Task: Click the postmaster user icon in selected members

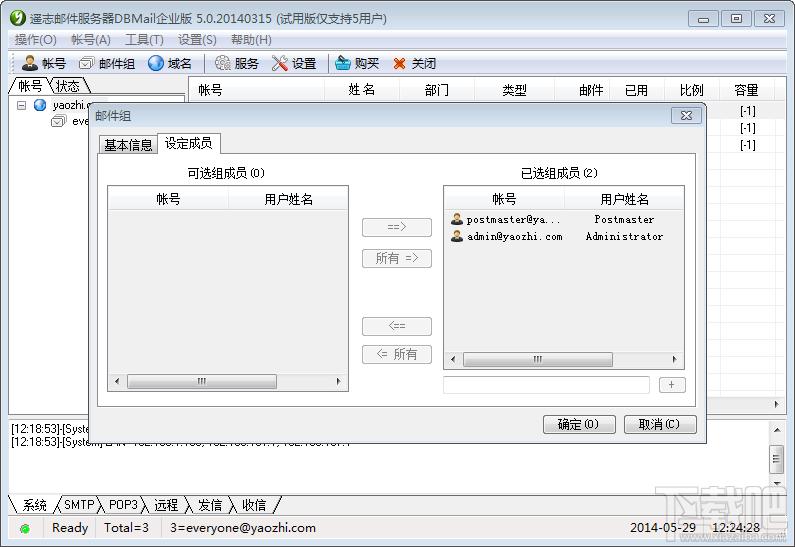Action: 457,219
